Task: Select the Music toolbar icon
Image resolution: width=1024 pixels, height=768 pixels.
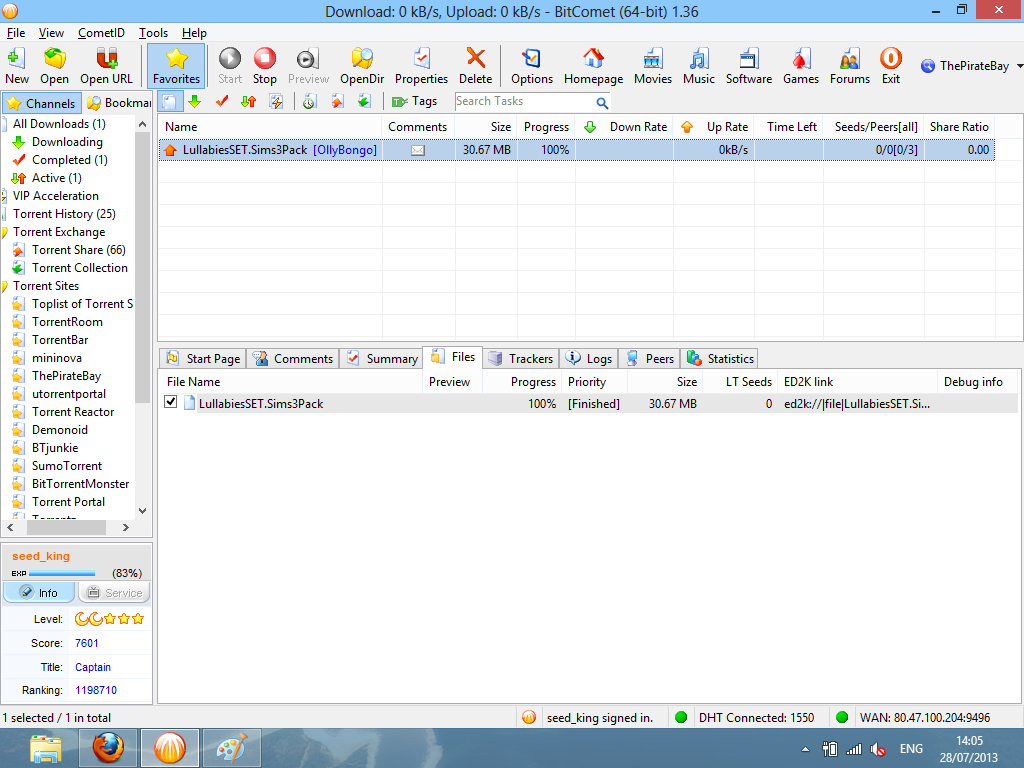Action: [x=698, y=65]
